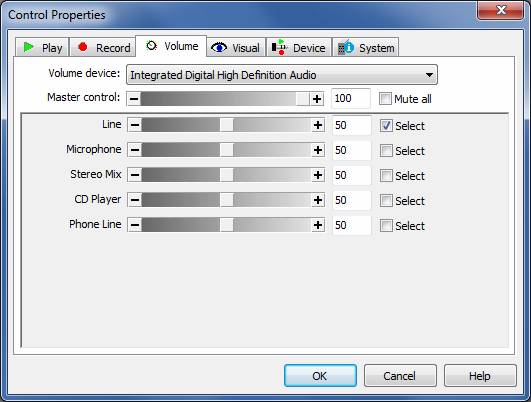Screen dimensions: 531x402
Task: Click the eye icon on Visual tab
Action: click(x=219, y=47)
